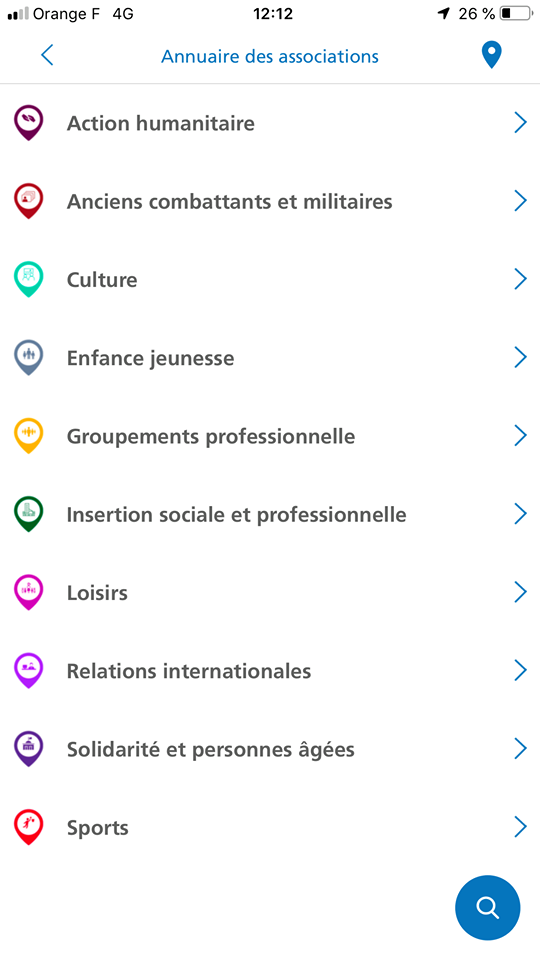The image size is (540, 960).
Task: Open the Action humanitaire category
Action: click(x=270, y=123)
